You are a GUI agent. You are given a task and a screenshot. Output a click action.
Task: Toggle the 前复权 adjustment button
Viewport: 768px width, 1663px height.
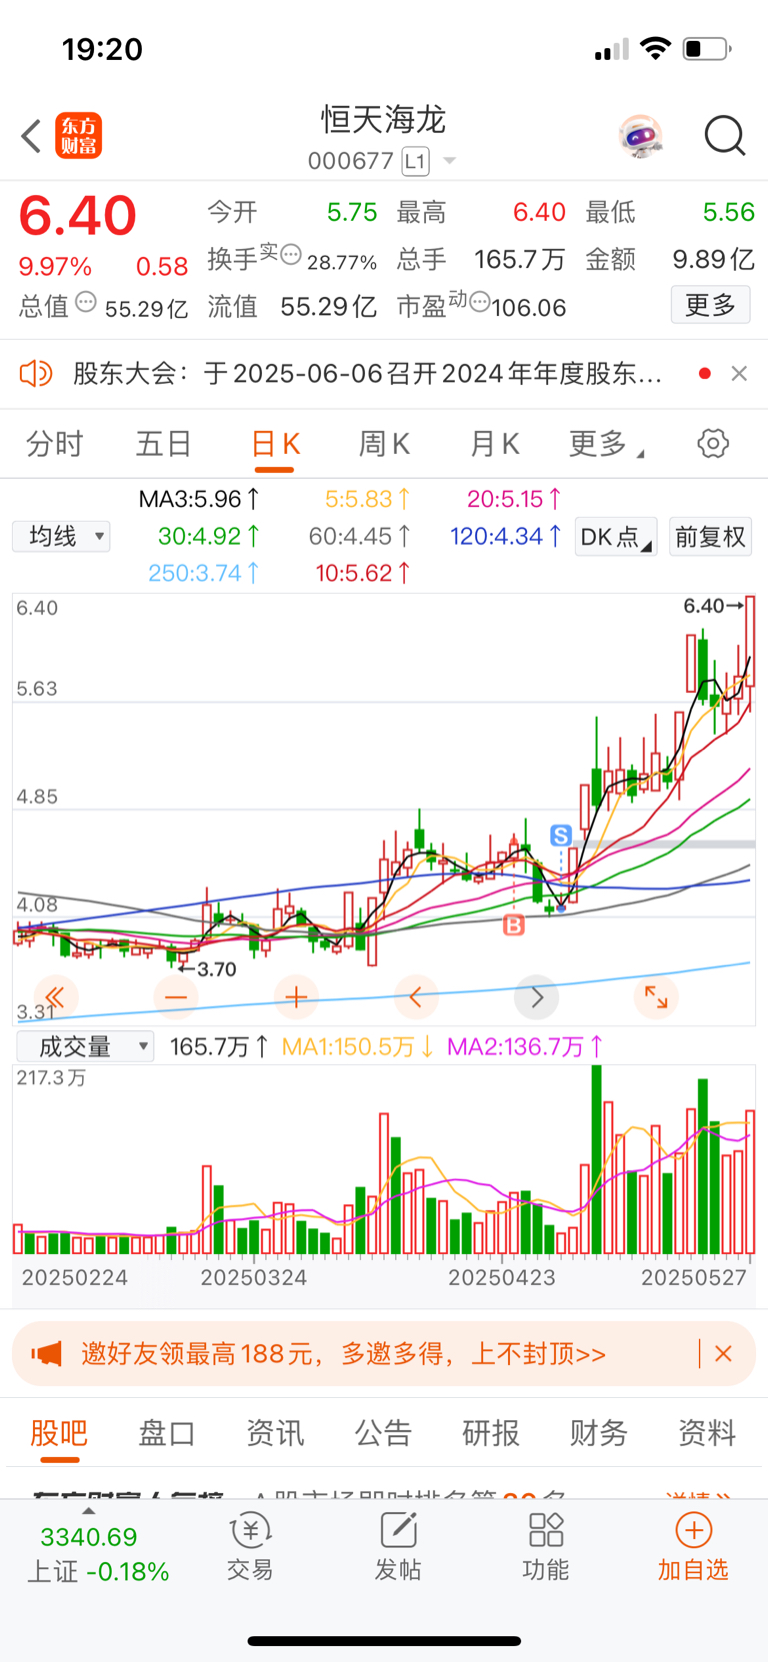point(710,537)
